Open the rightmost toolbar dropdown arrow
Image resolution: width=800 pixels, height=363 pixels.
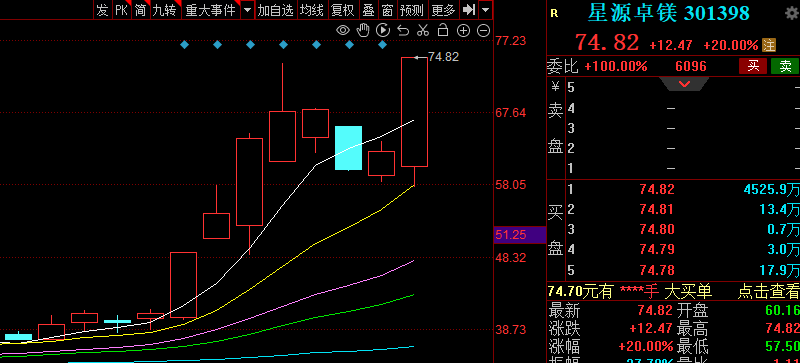[486, 10]
